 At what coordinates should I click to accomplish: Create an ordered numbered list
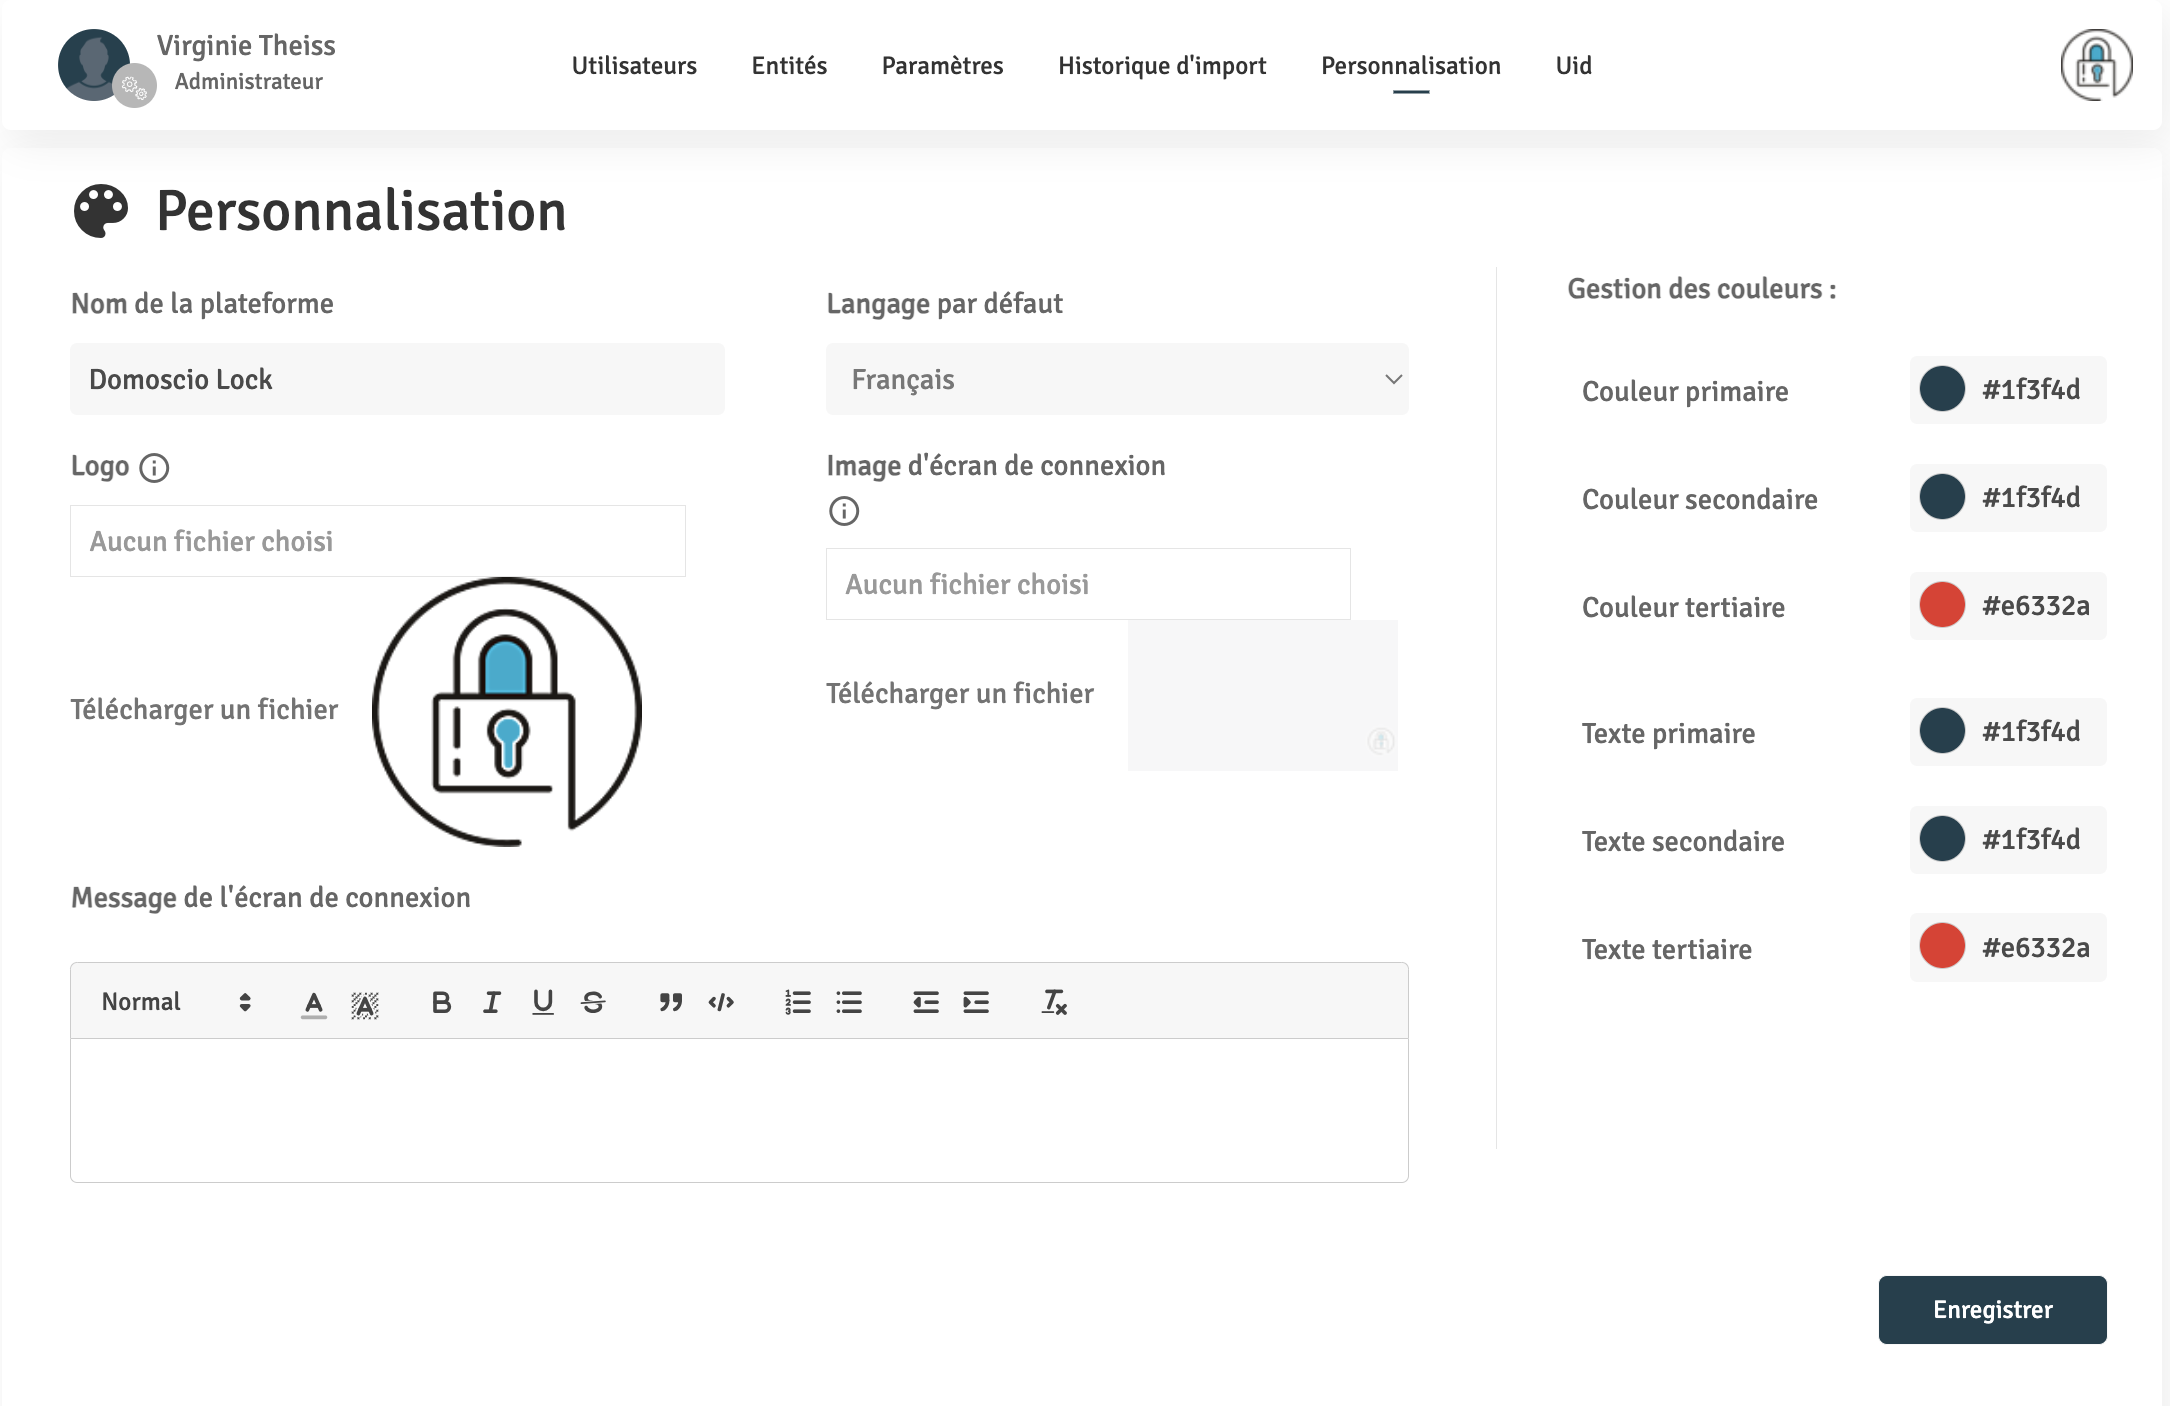coord(797,1002)
